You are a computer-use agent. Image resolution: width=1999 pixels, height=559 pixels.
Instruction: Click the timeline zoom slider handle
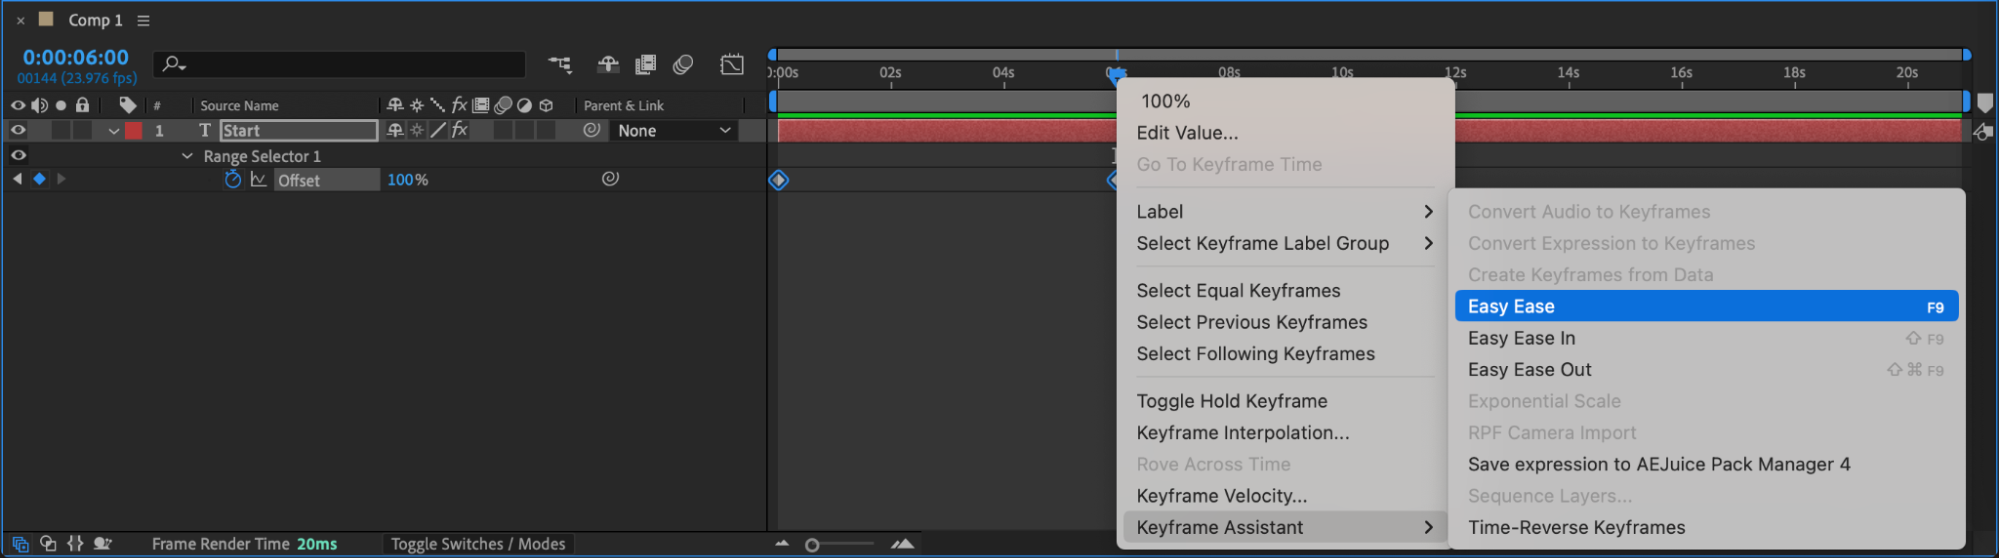tap(812, 545)
